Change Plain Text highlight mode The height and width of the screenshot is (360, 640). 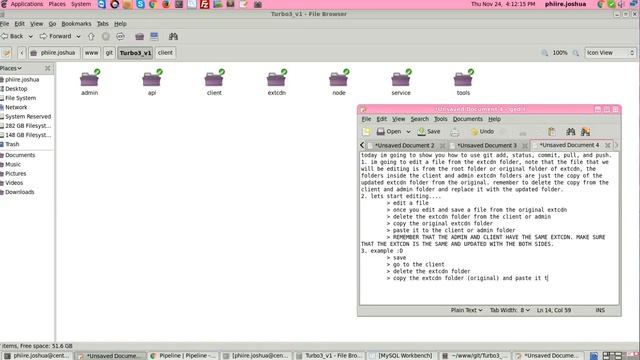466,310
